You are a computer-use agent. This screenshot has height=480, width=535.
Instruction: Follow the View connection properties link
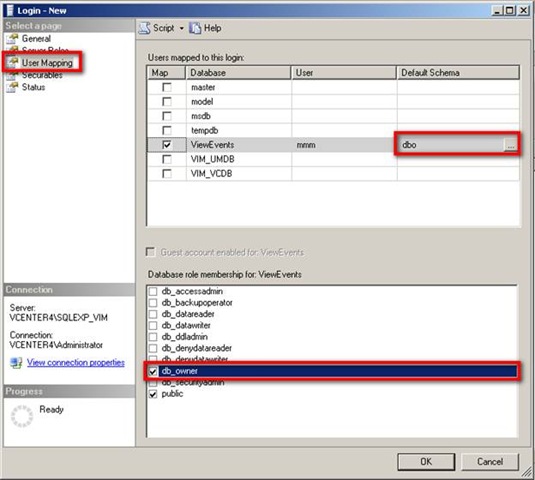click(x=76, y=362)
